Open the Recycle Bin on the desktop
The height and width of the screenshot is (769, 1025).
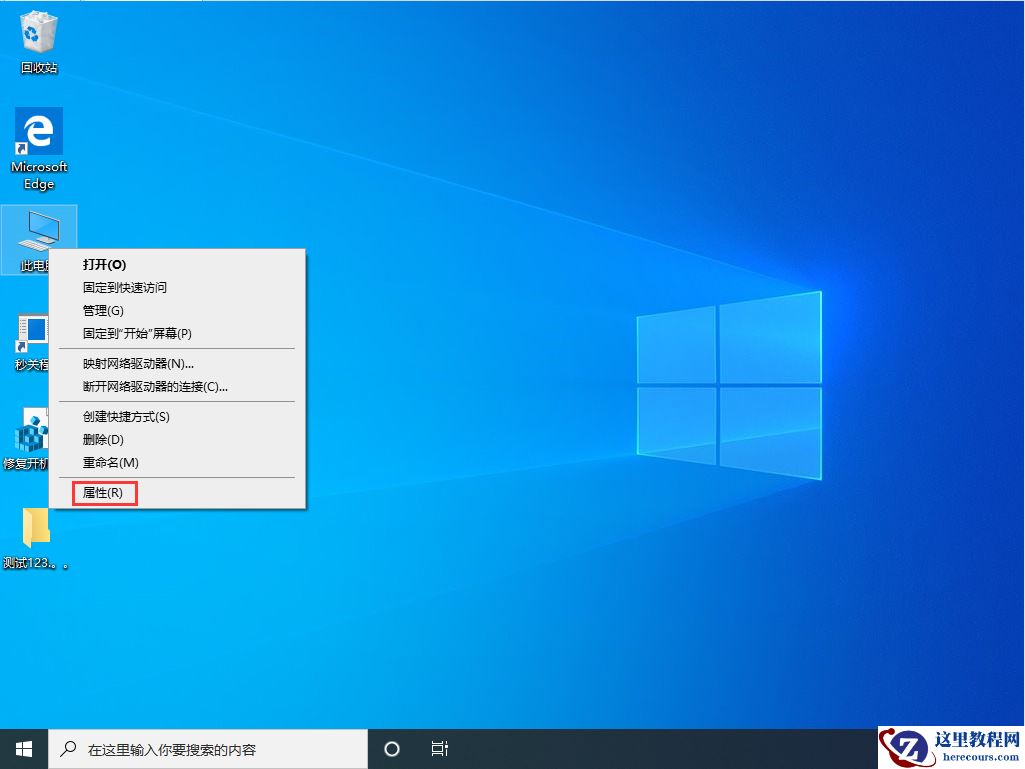coord(38,38)
